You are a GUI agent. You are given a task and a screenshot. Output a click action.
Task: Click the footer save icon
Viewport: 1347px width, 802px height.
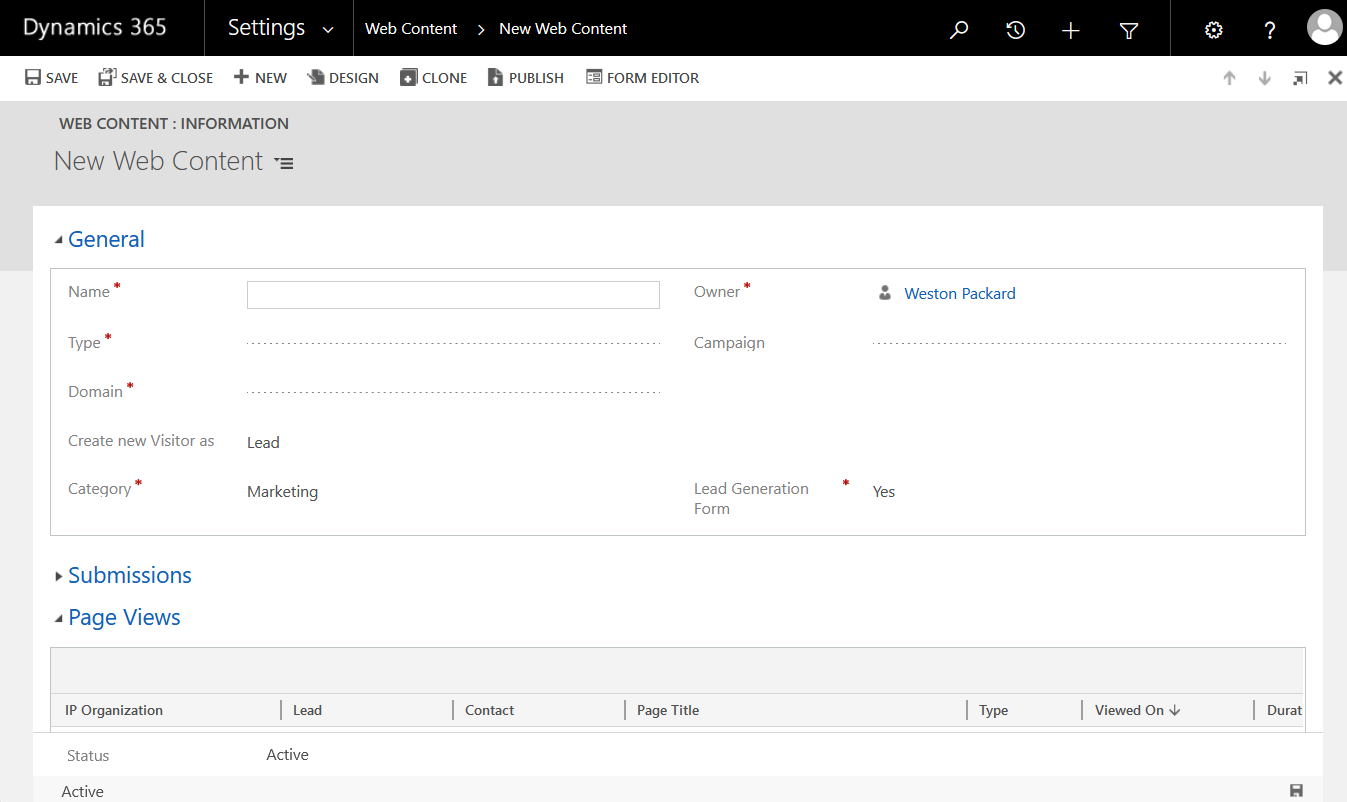(1297, 790)
